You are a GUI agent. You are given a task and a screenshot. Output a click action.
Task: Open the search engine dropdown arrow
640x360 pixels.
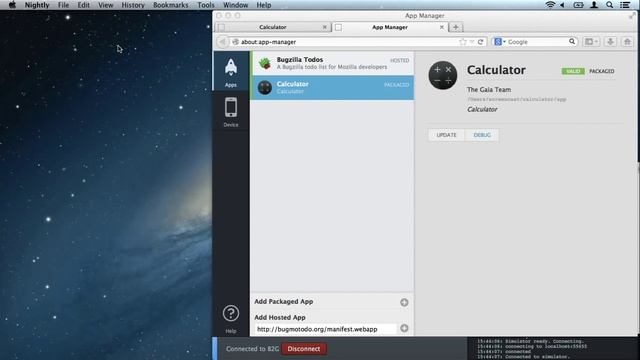pyautogui.click(x=504, y=42)
